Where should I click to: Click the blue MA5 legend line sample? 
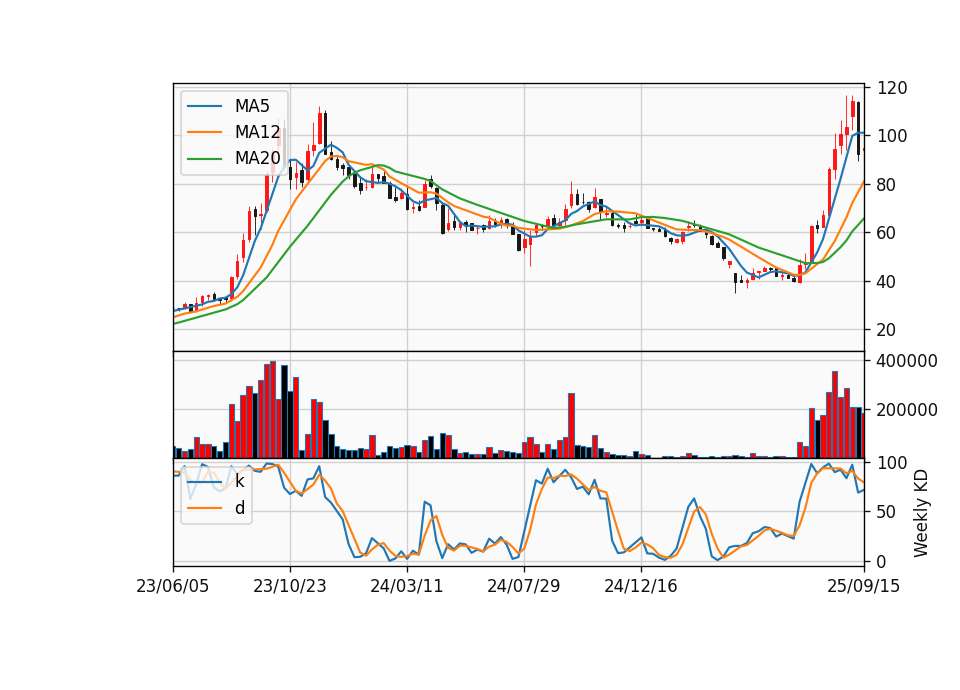click(204, 106)
